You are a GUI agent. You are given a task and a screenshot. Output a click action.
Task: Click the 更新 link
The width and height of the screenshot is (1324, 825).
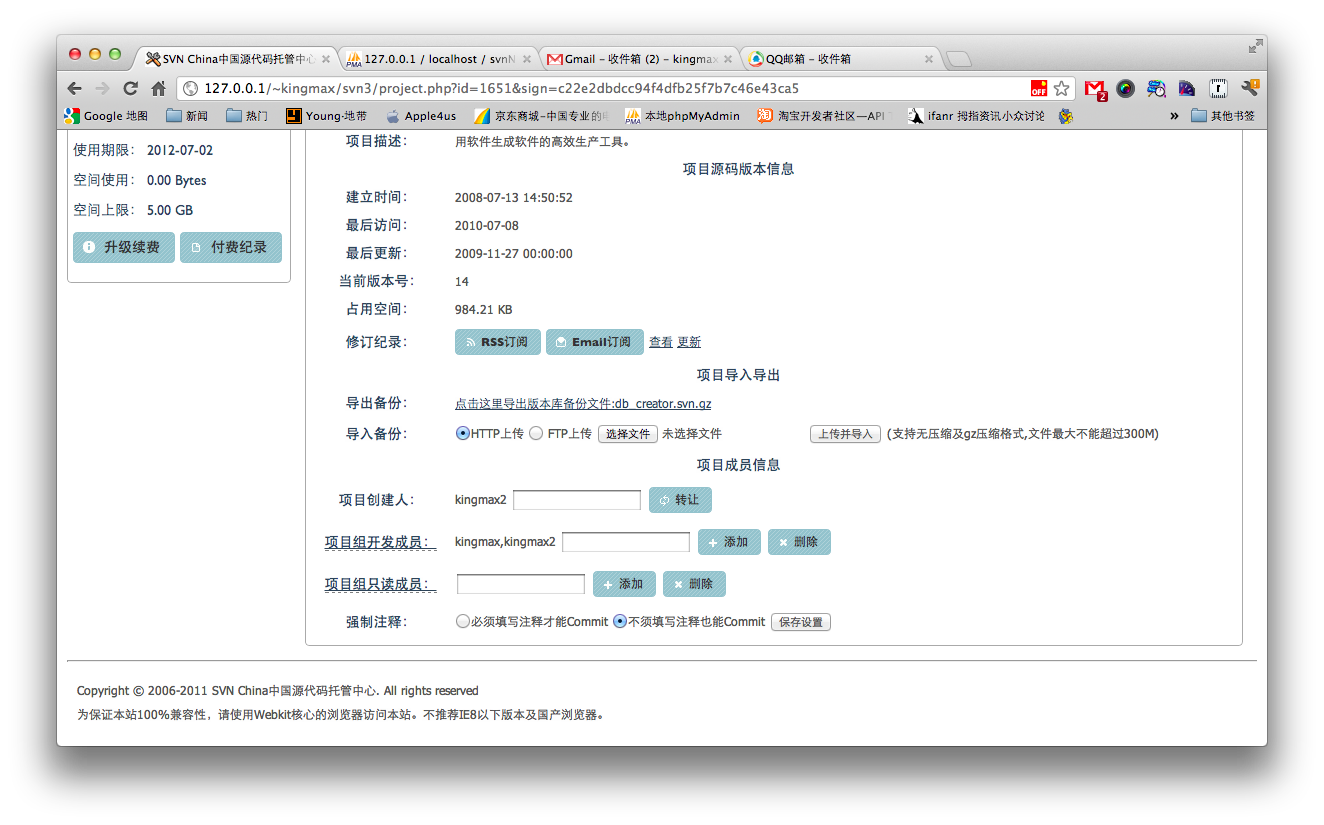(689, 342)
